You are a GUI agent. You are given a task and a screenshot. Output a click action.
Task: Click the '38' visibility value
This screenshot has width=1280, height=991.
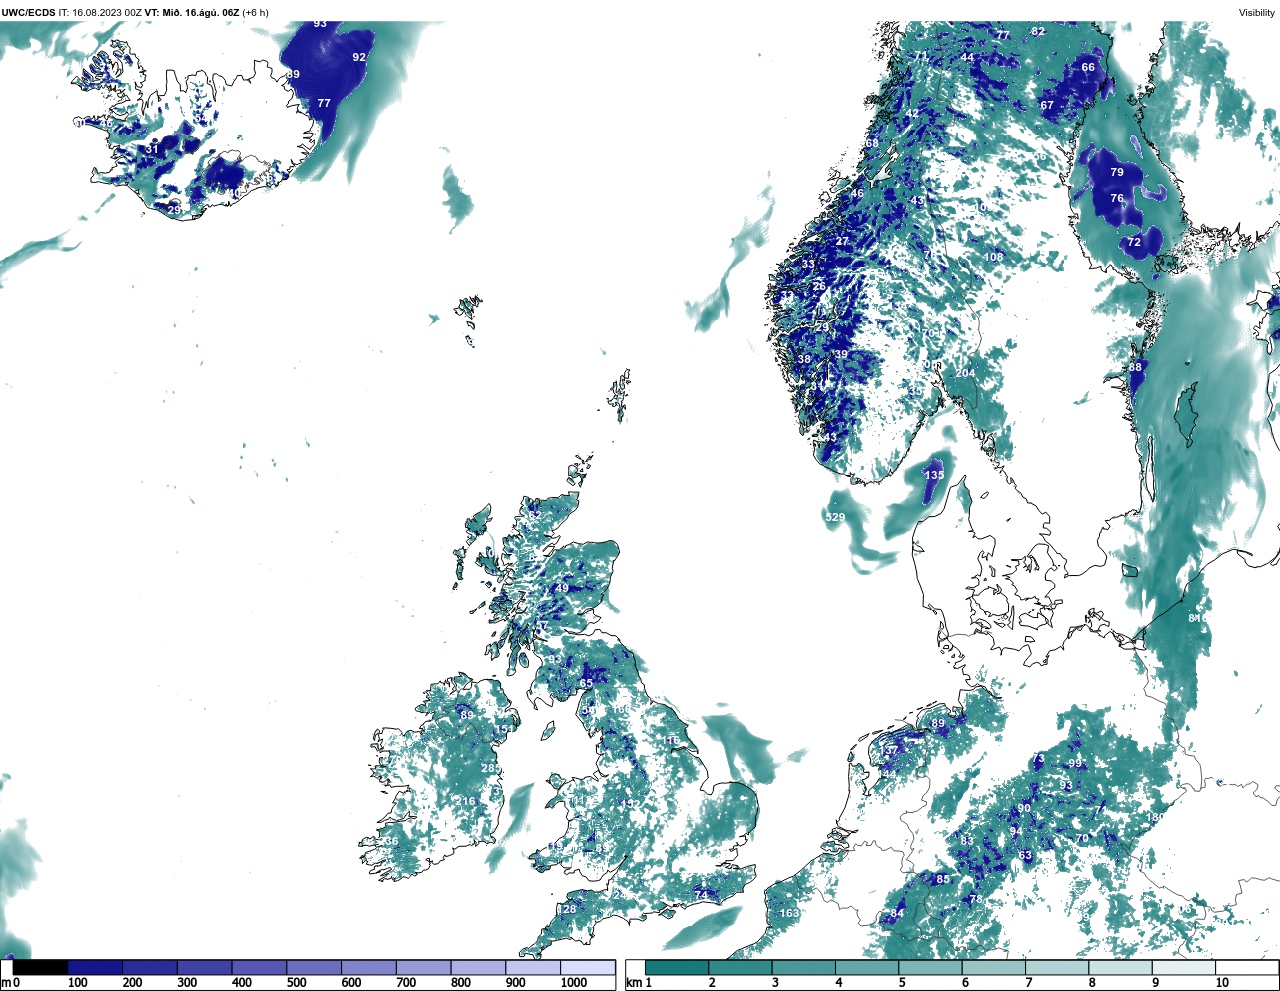point(804,359)
